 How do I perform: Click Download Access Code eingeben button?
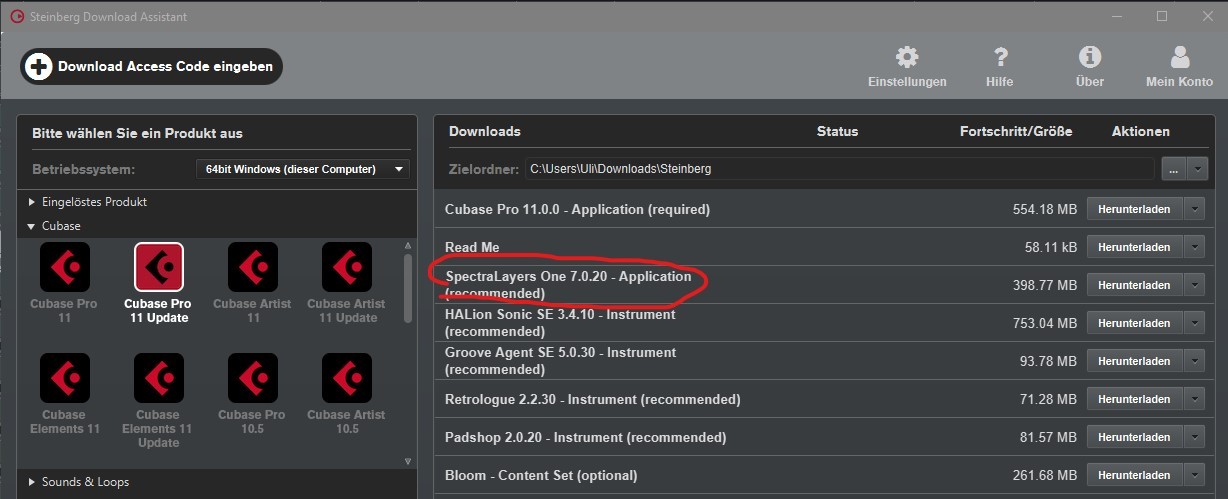click(152, 67)
